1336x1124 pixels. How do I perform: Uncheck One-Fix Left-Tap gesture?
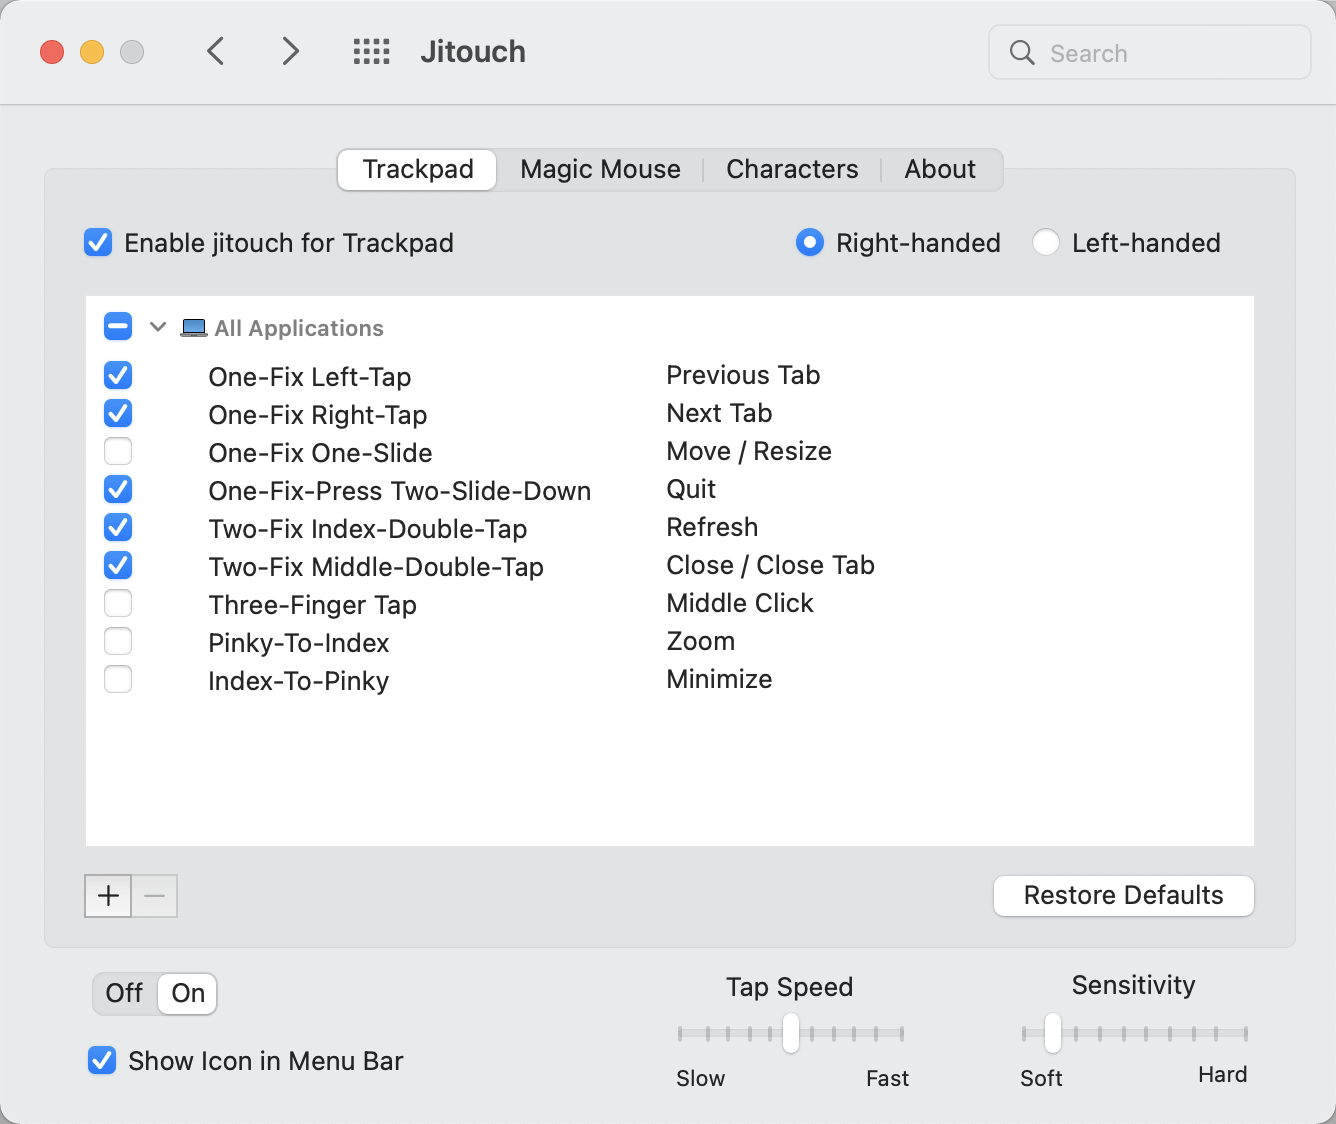(118, 375)
